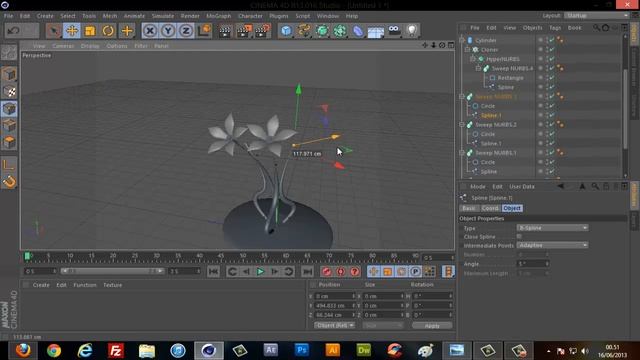Screen dimensions: 640x360
Task: Toggle visibility dots for Cylinder
Action: tap(547, 40)
